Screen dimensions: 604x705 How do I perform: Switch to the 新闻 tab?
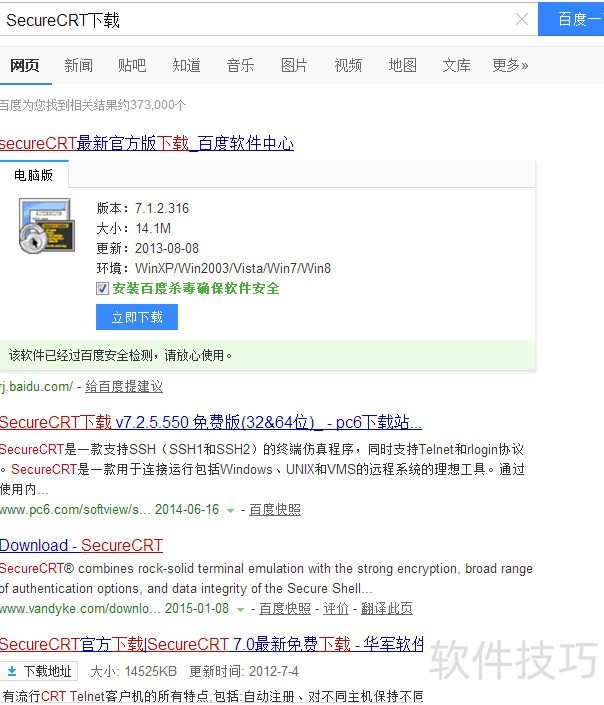tap(78, 65)
